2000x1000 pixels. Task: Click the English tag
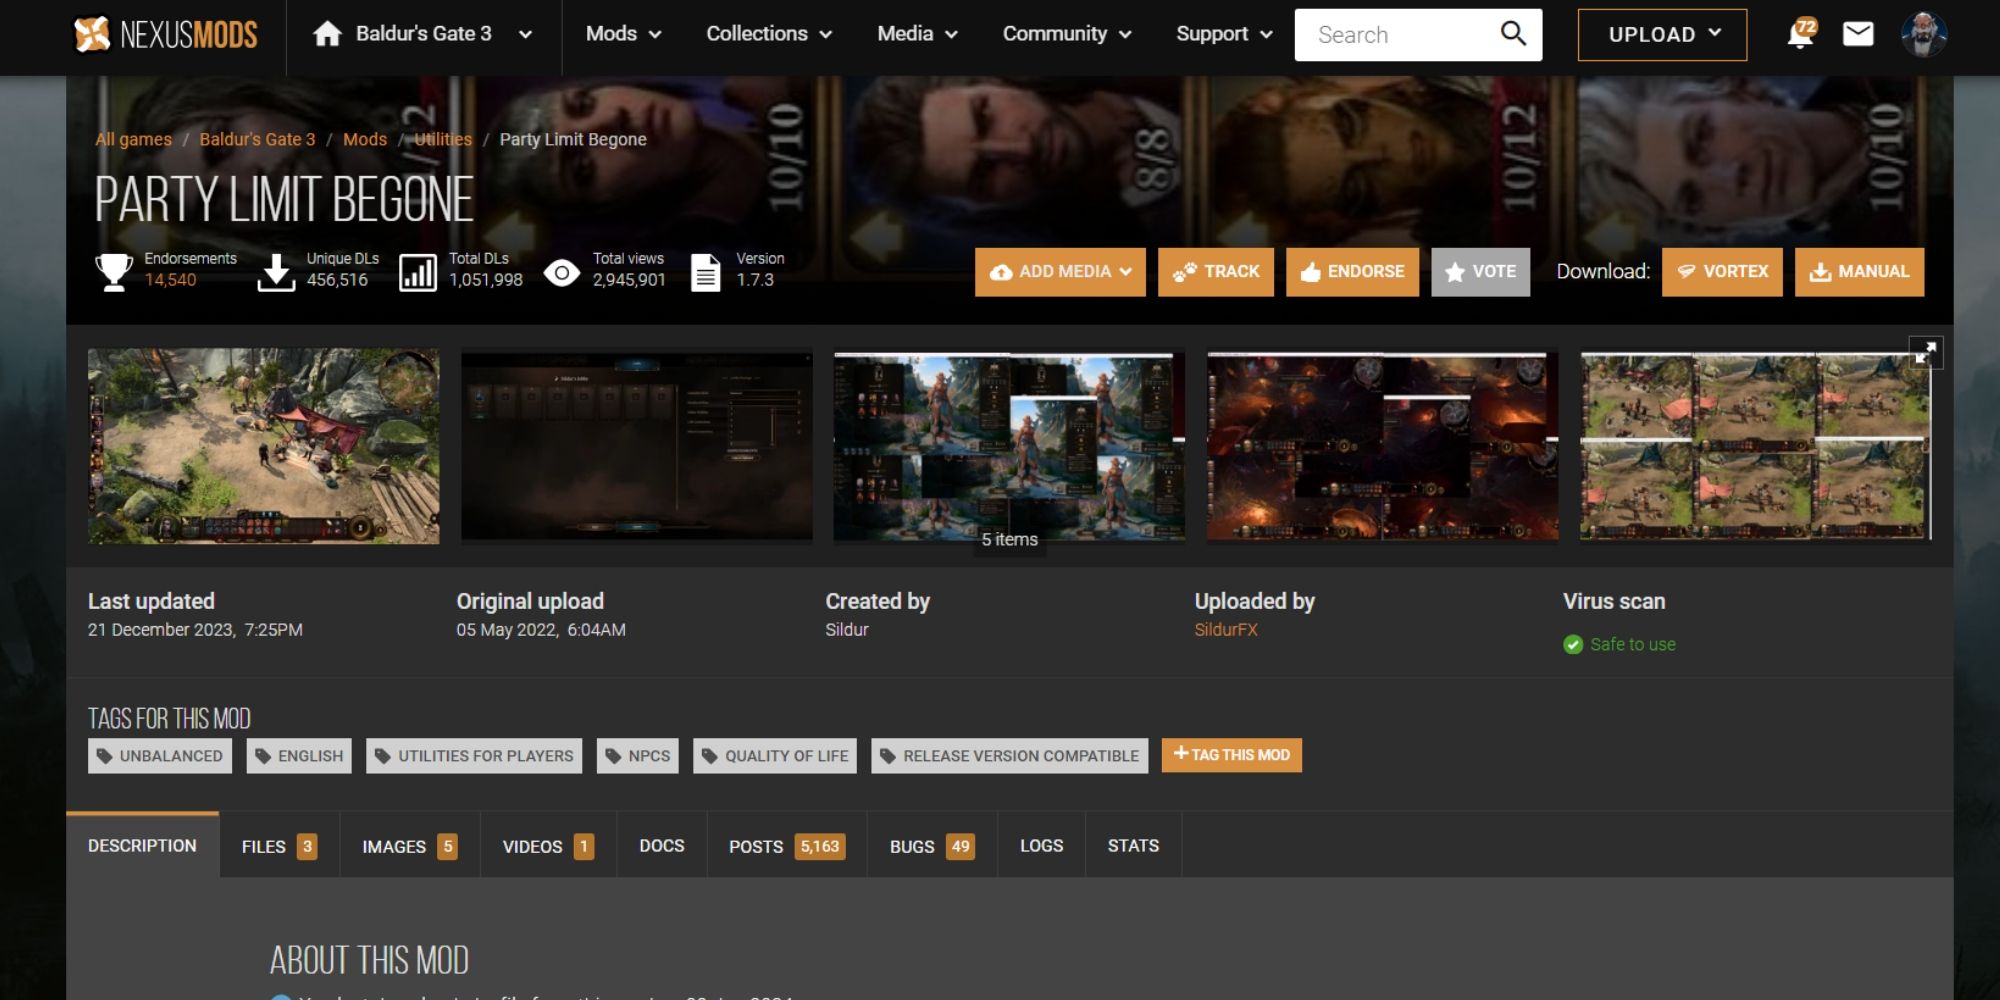tap(299, 756)
